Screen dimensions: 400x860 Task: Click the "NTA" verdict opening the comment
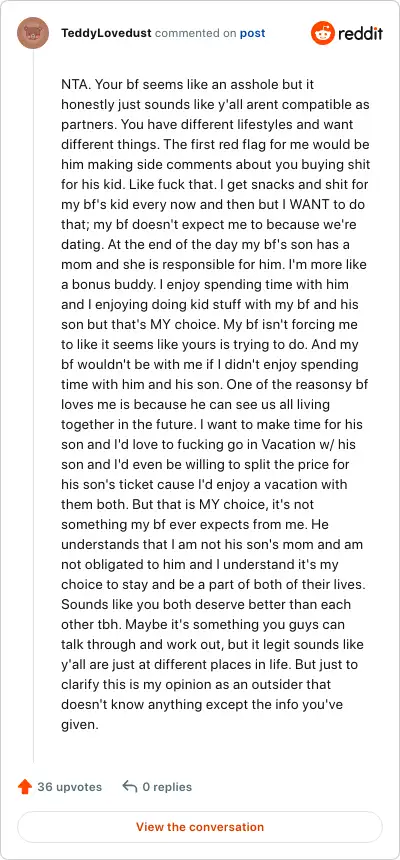[74, 84]
